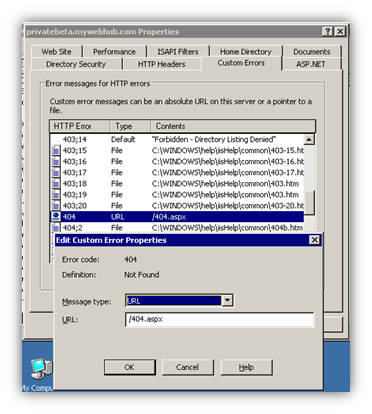
Task: Sort by the HTTP Error column header
Action: click(80, 126)
